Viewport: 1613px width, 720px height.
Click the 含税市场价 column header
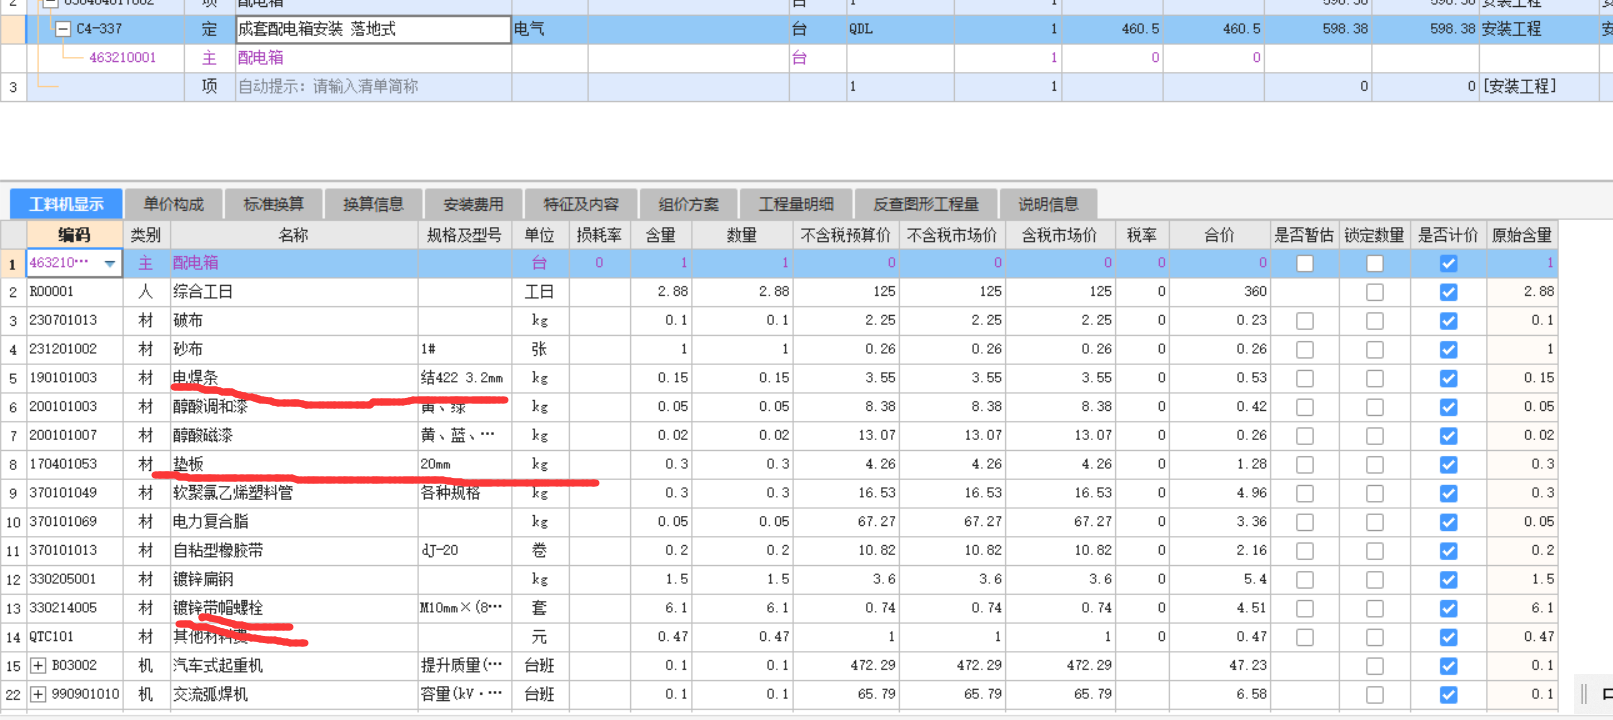[x=1059, y=235]
